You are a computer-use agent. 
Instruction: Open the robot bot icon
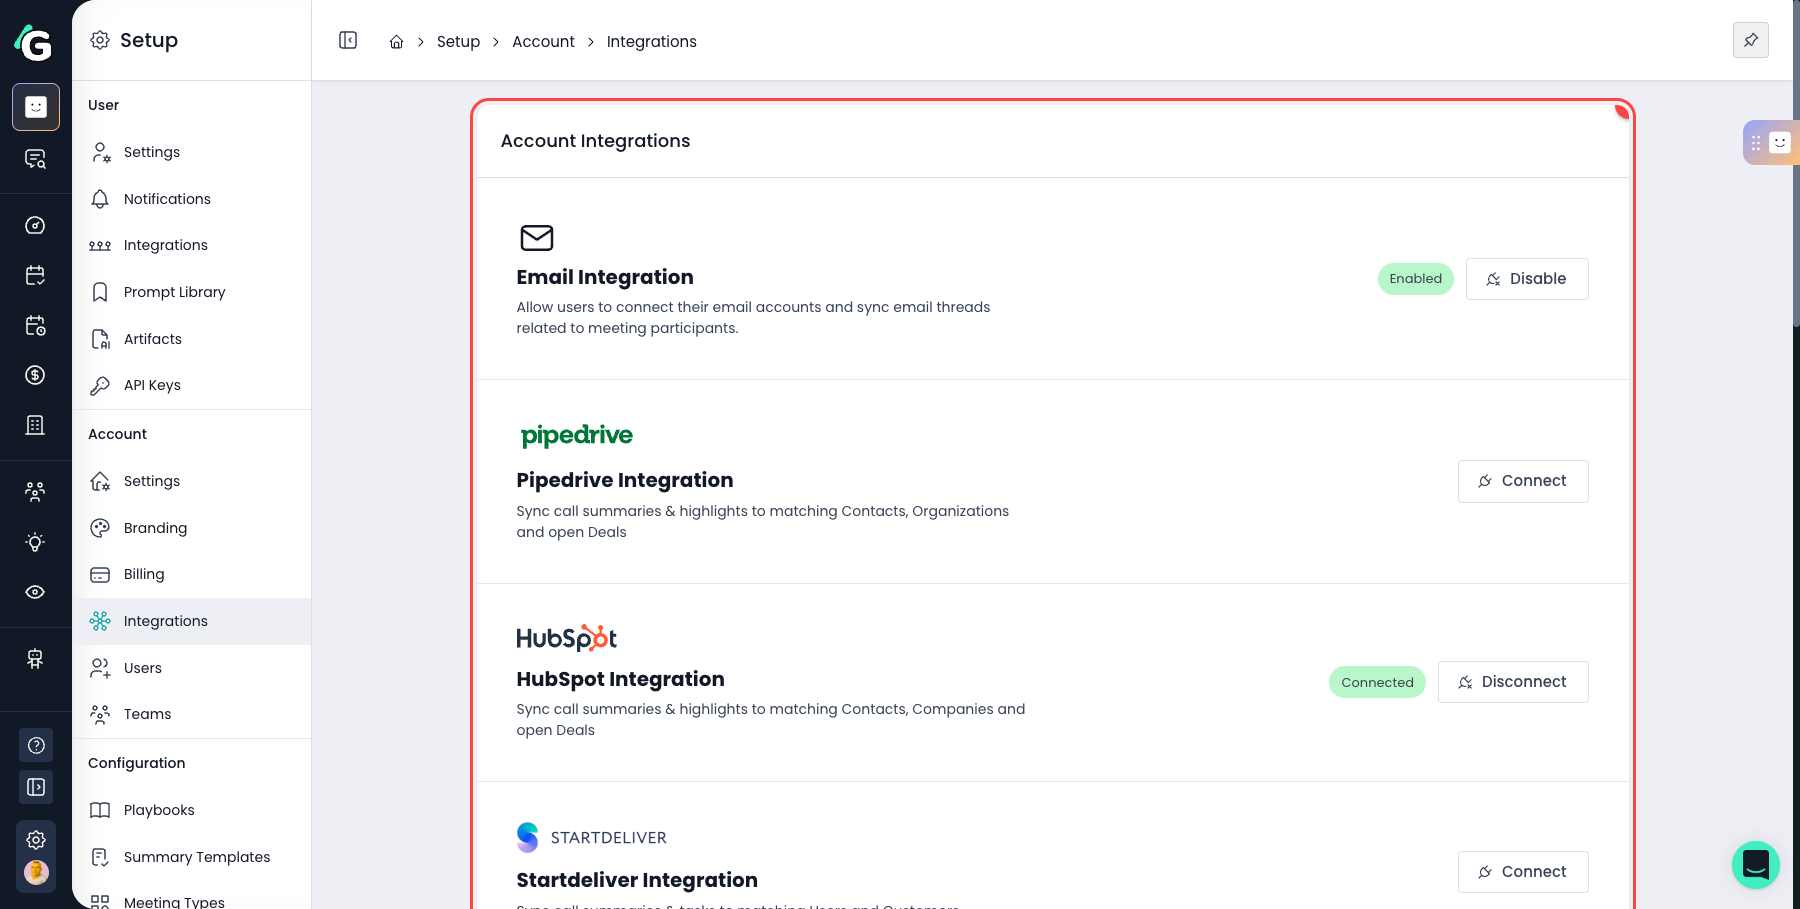[36, 658]
